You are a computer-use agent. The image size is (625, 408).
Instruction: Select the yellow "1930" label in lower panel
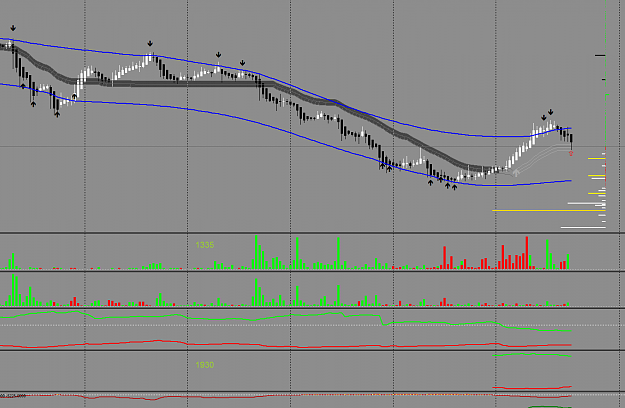coord(205,365)
